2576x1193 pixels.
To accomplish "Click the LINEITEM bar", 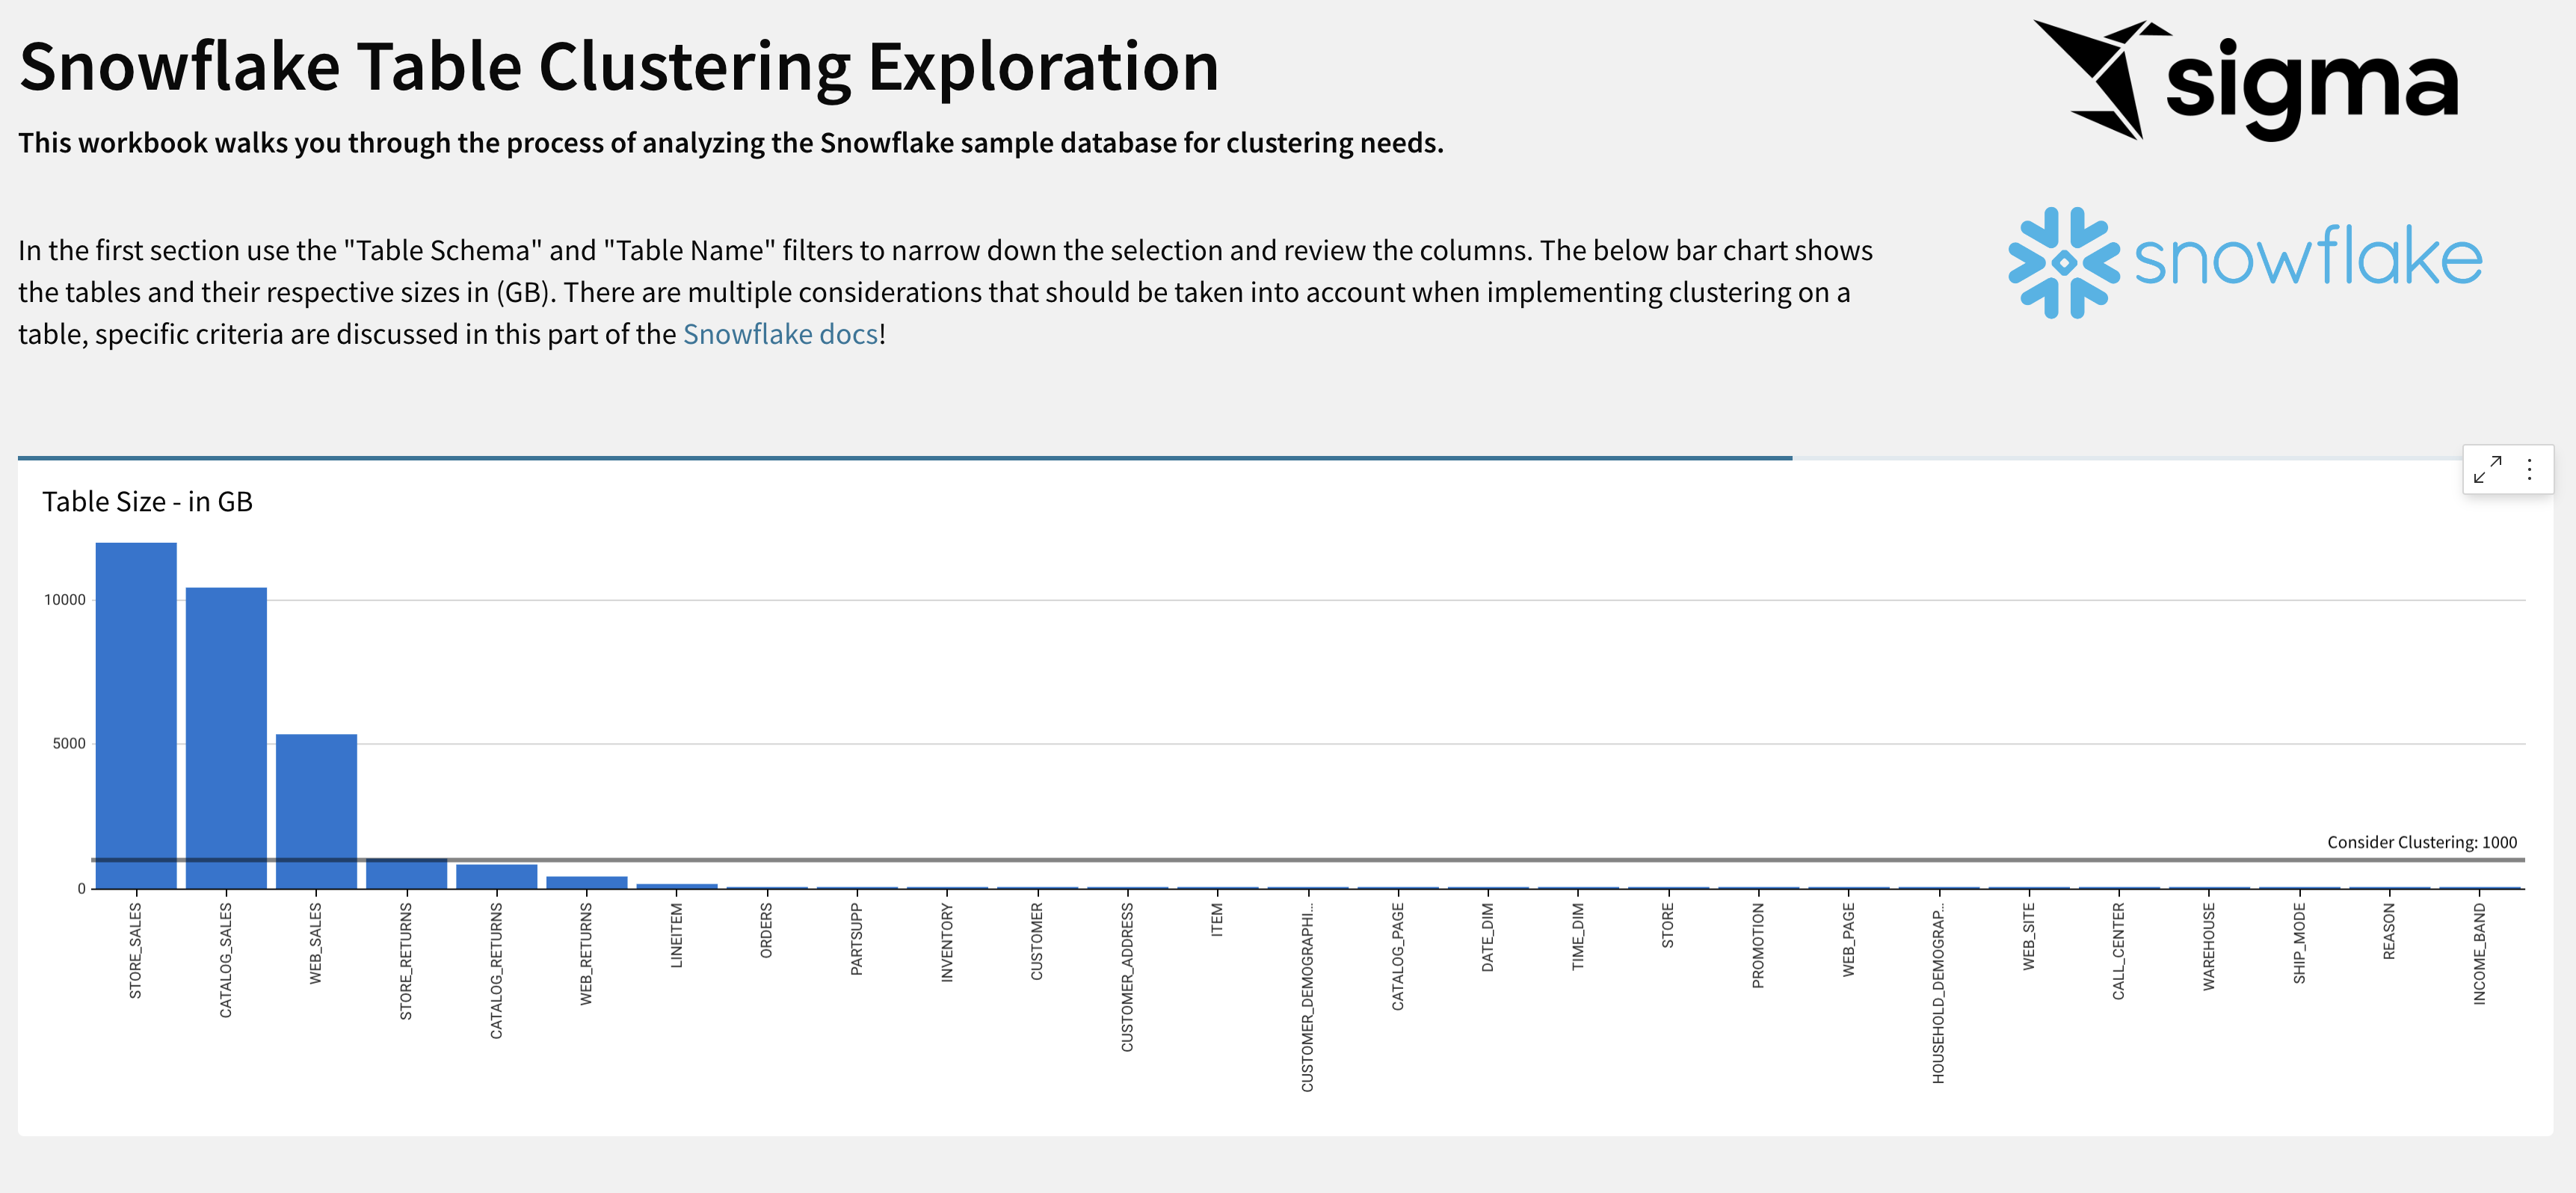I will [677, 886].
